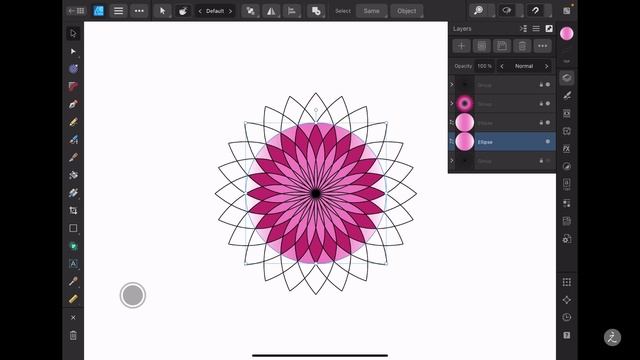Open the flip options in the top bar
The height and width of the screenshot is (360, 640).
(x=271, y=11)
